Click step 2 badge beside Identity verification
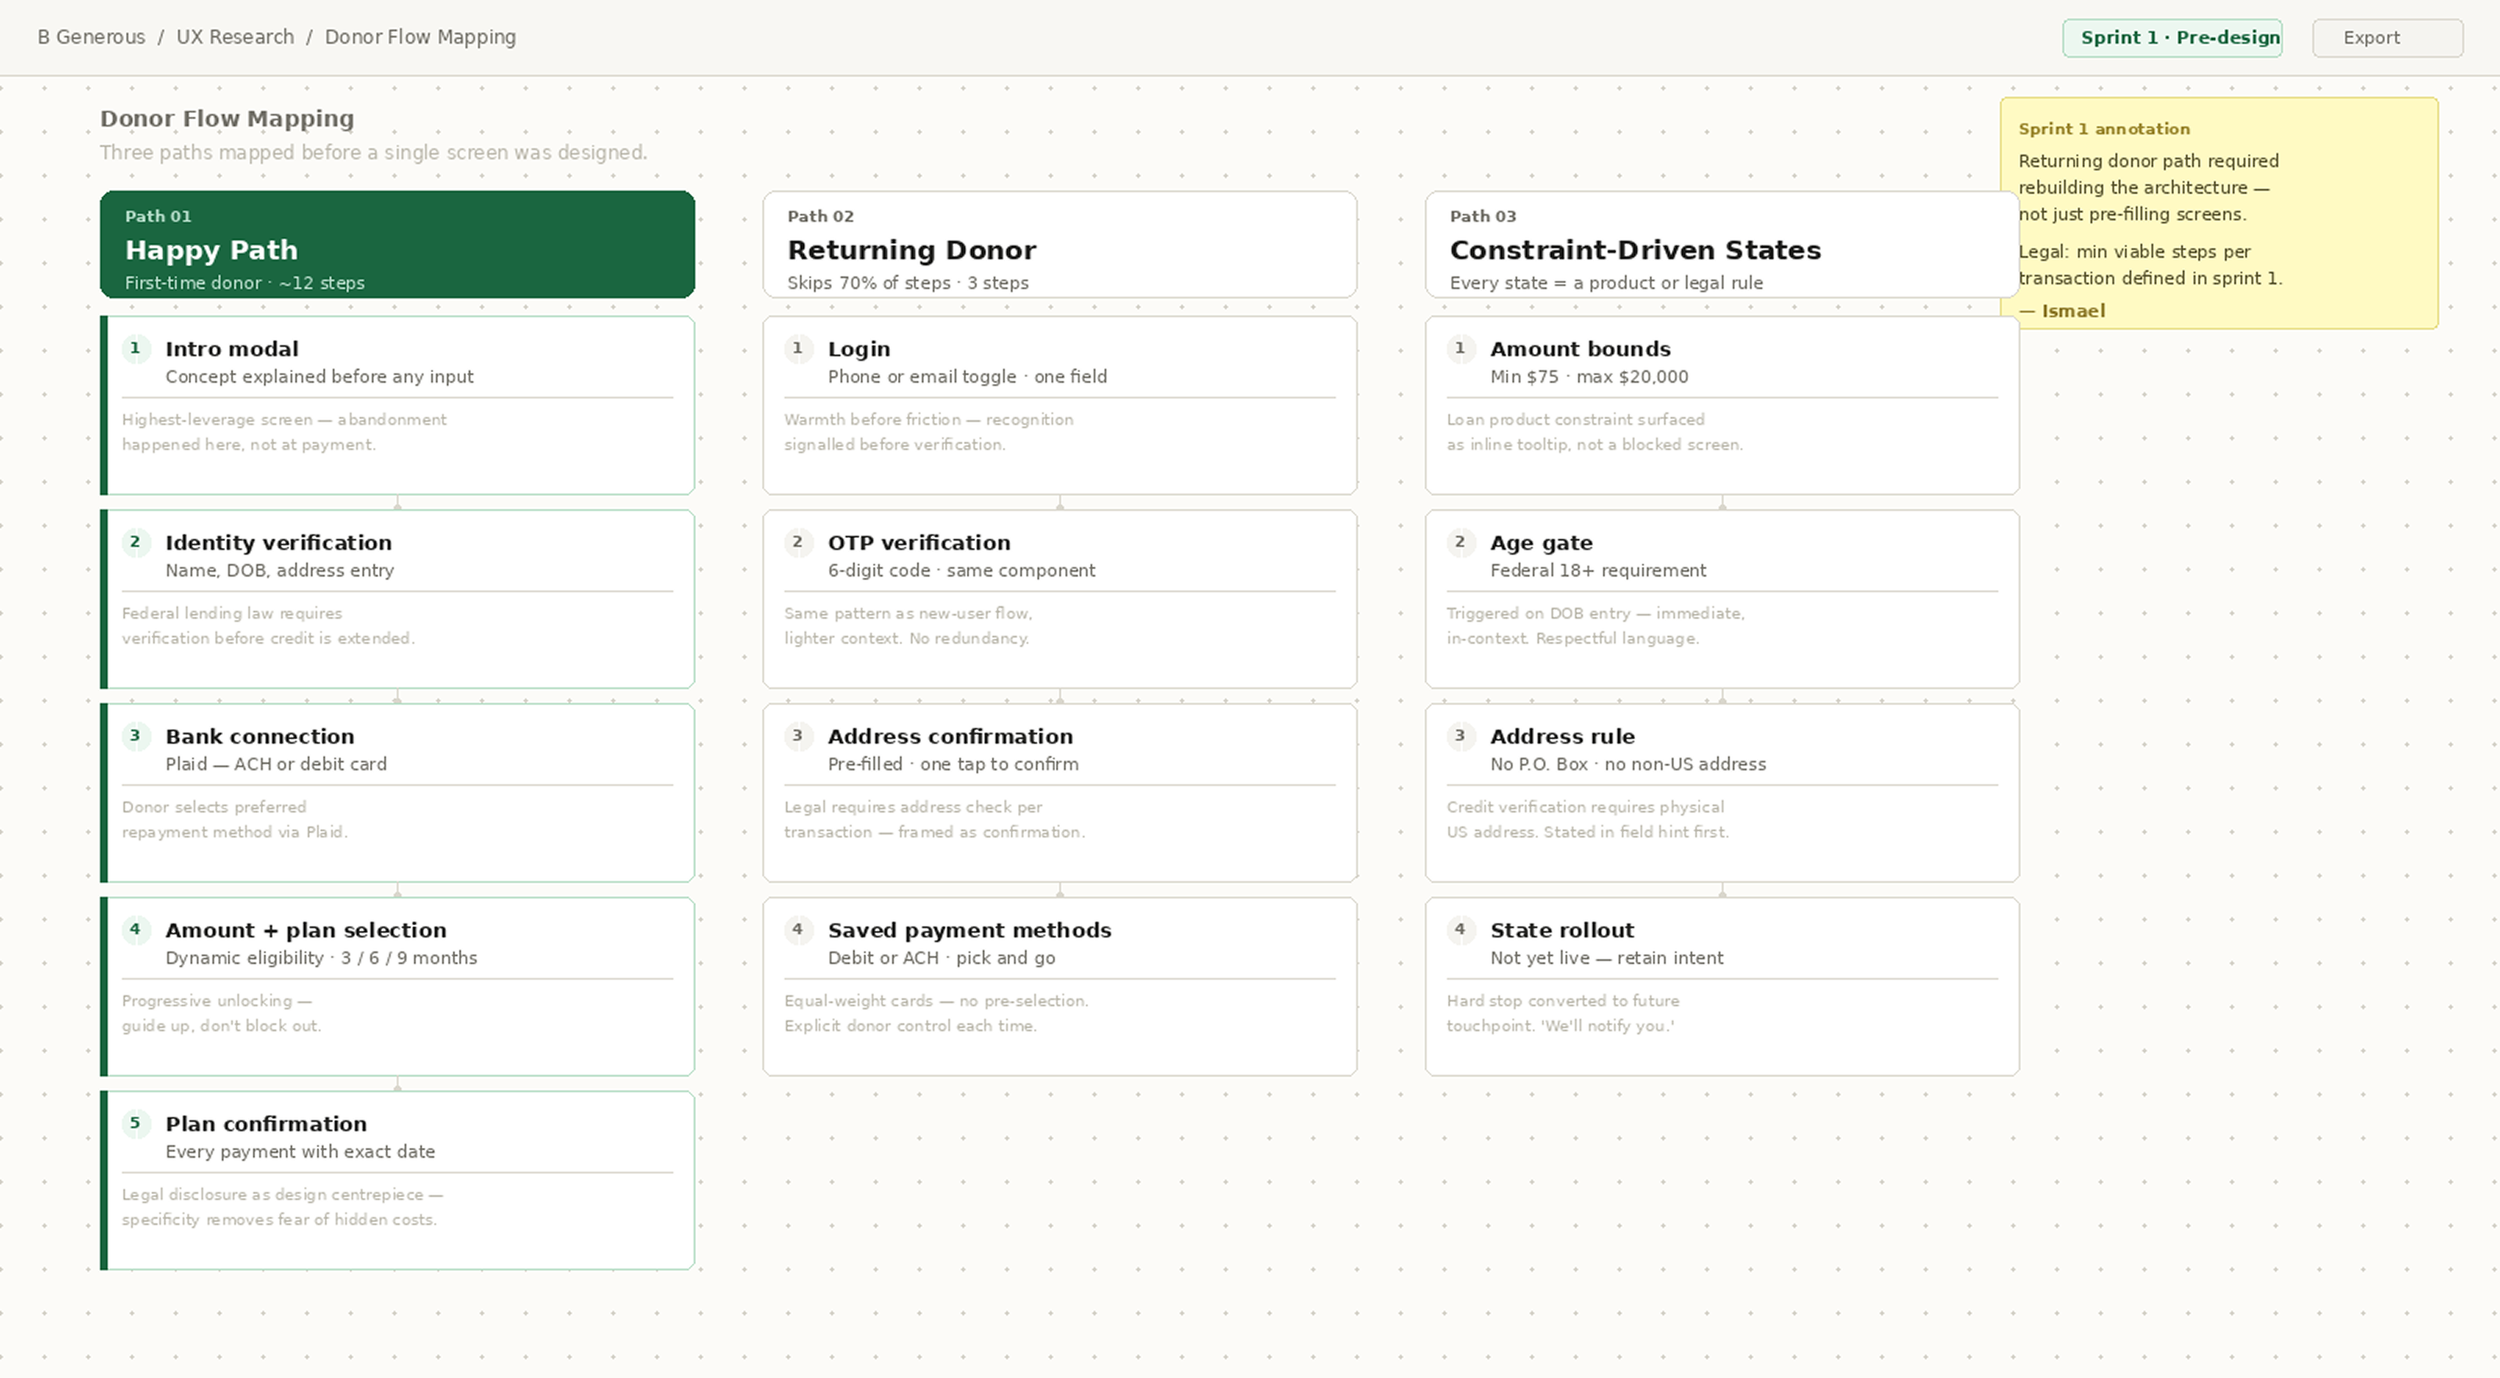This screenshot has height=1378, width=2500. click(135, 542)
